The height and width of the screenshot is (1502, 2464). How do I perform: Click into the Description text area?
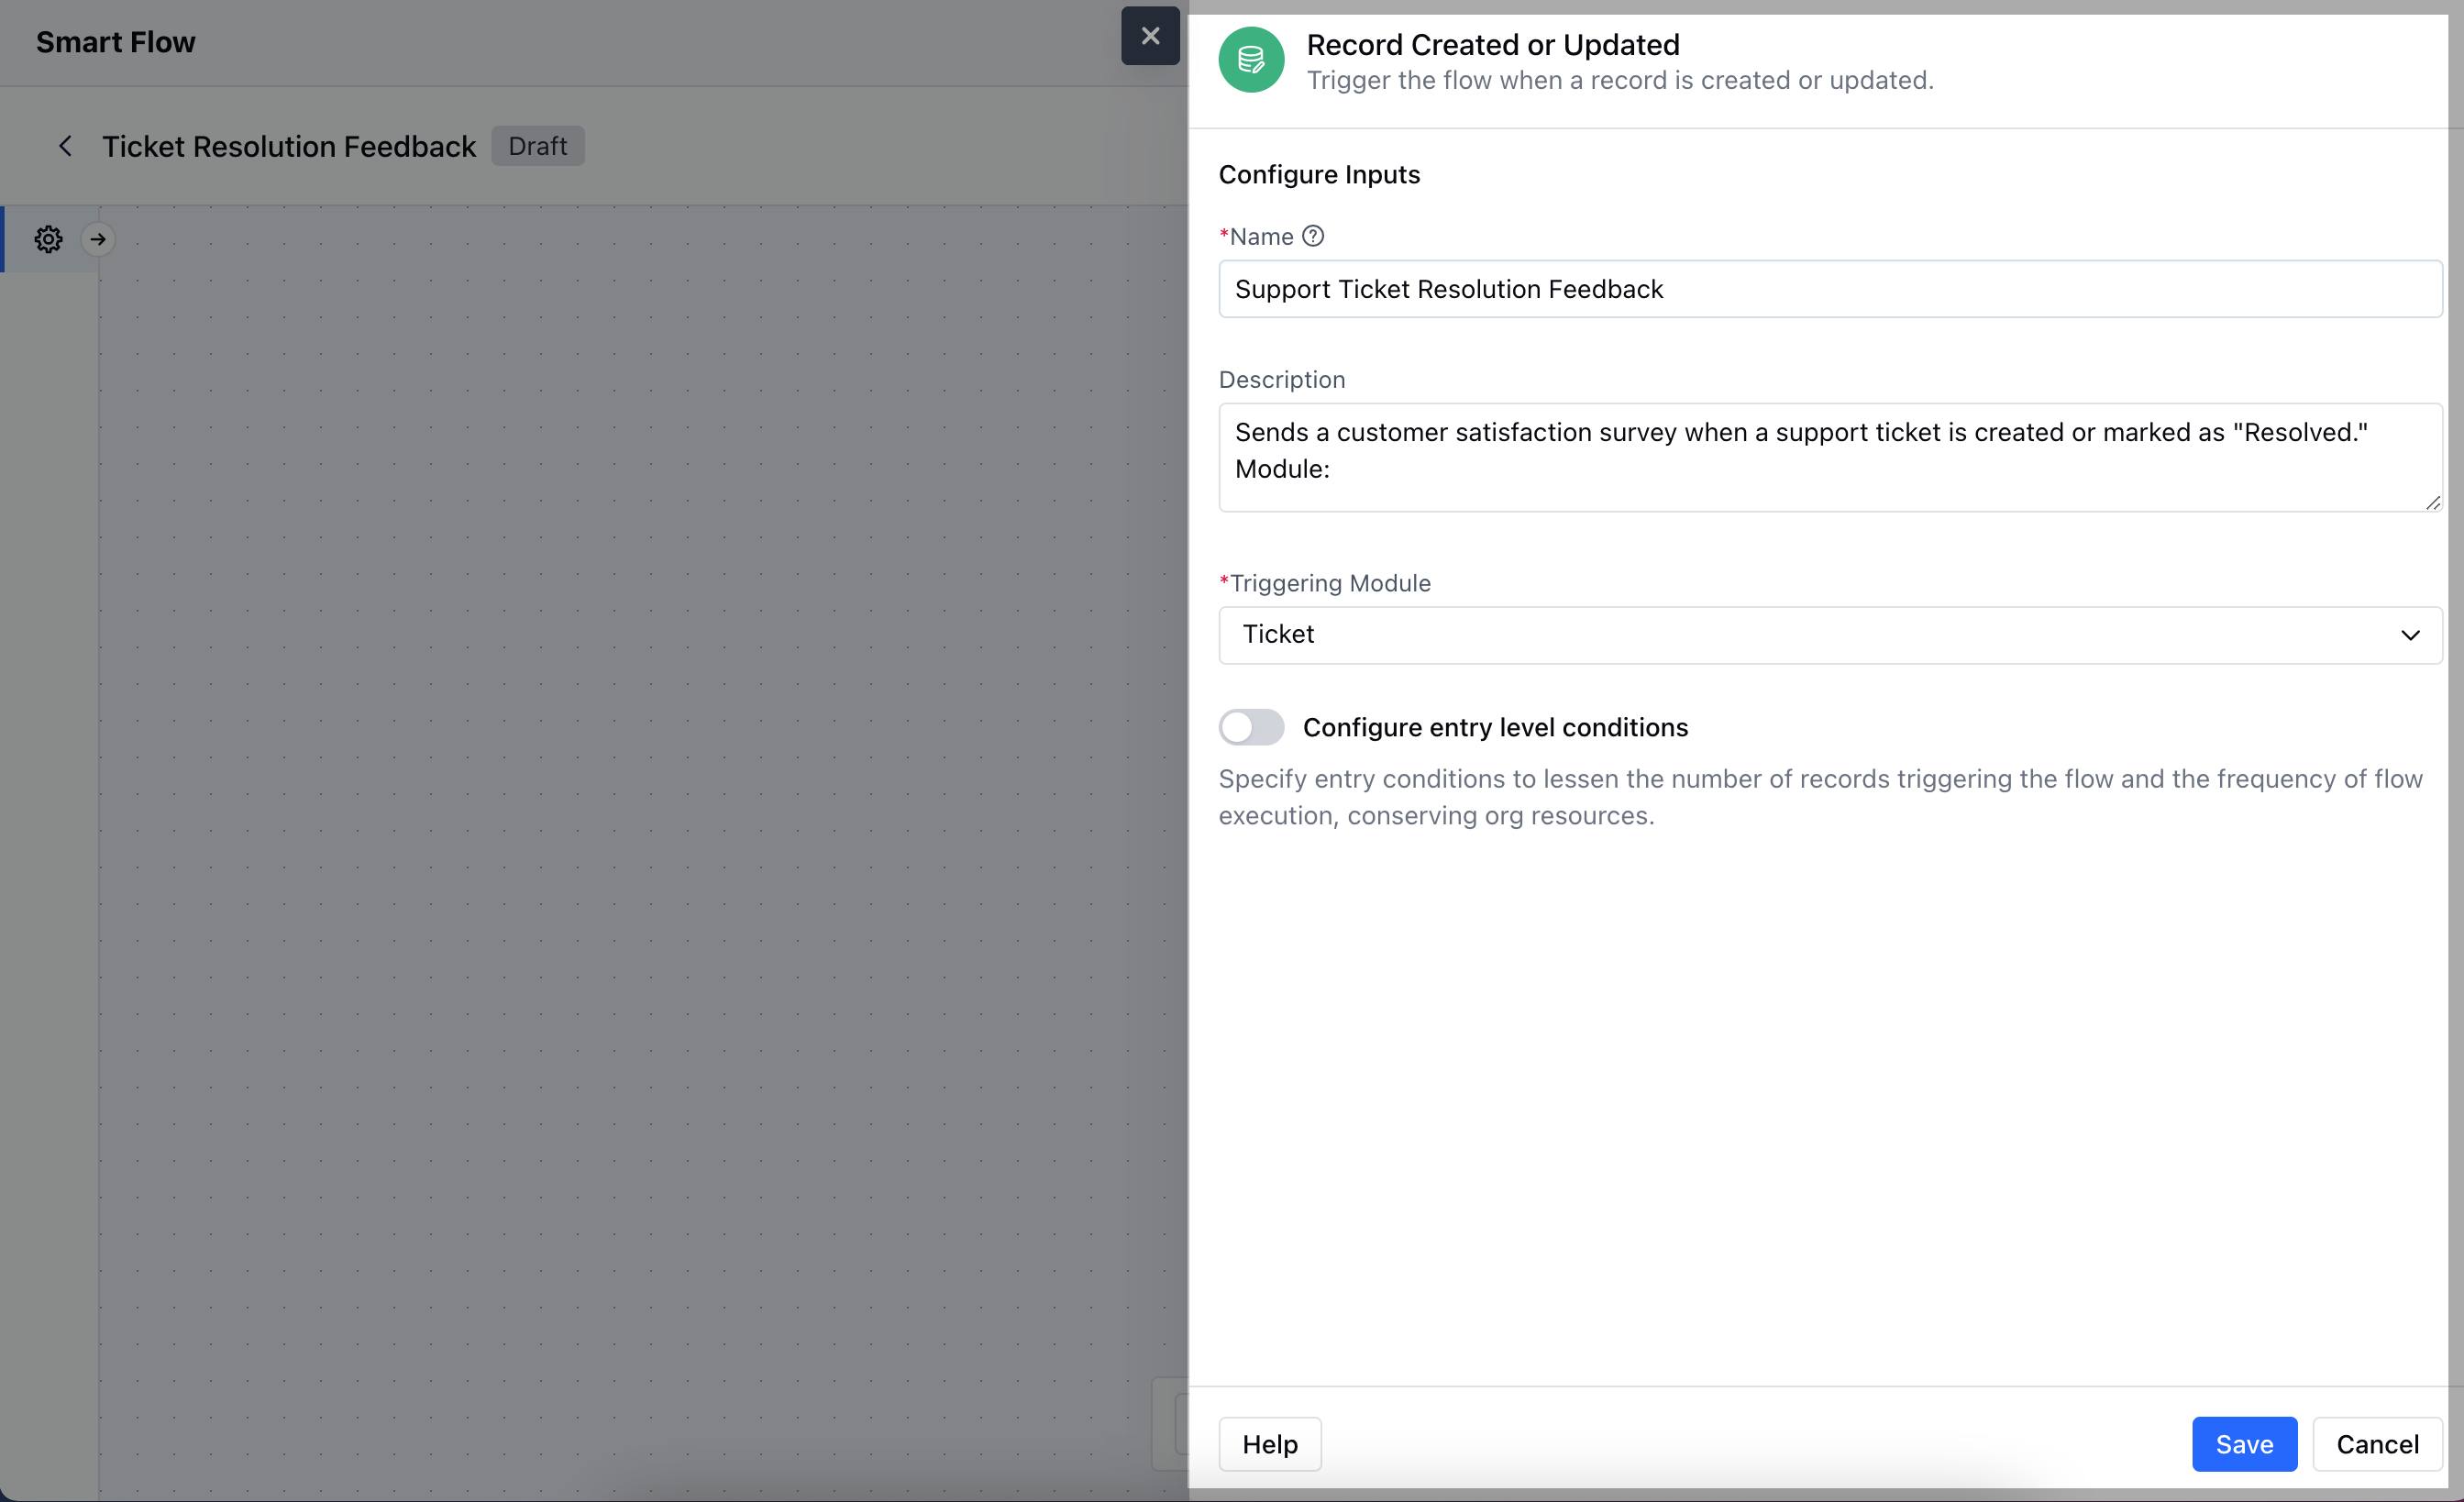point(1830,457)
